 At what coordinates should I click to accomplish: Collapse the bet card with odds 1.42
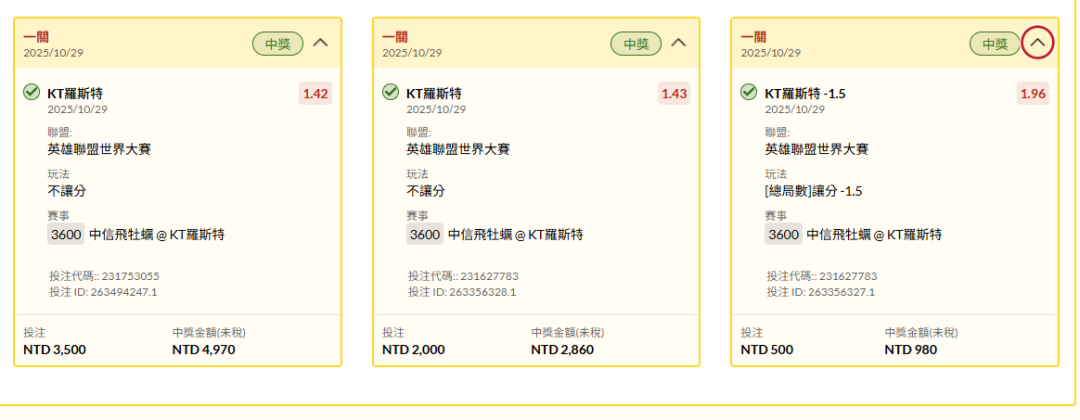tap(320, 43)
